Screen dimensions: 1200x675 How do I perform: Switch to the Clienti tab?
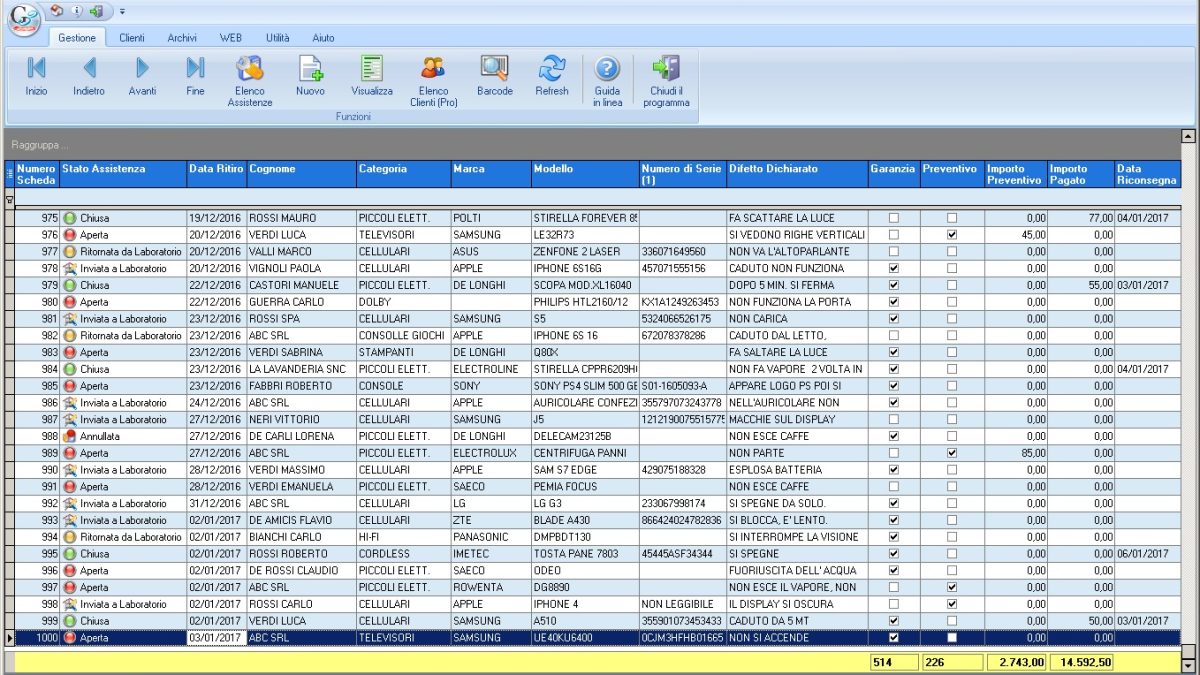click(x=132, y=38)
